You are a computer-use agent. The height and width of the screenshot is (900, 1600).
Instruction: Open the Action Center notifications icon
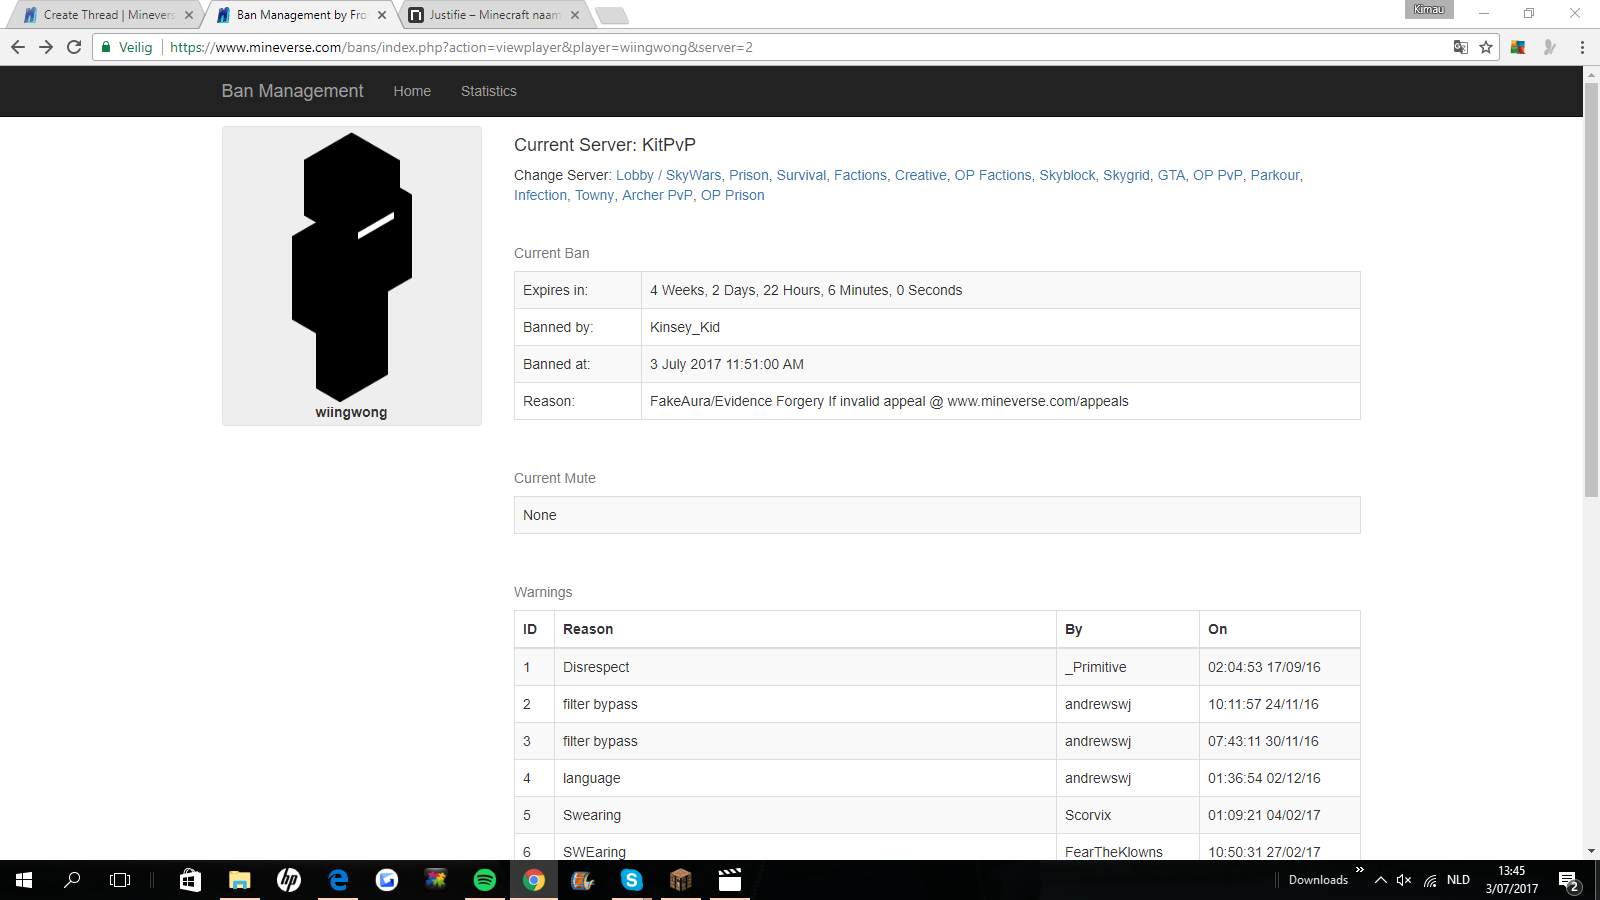coord(1569,881)
